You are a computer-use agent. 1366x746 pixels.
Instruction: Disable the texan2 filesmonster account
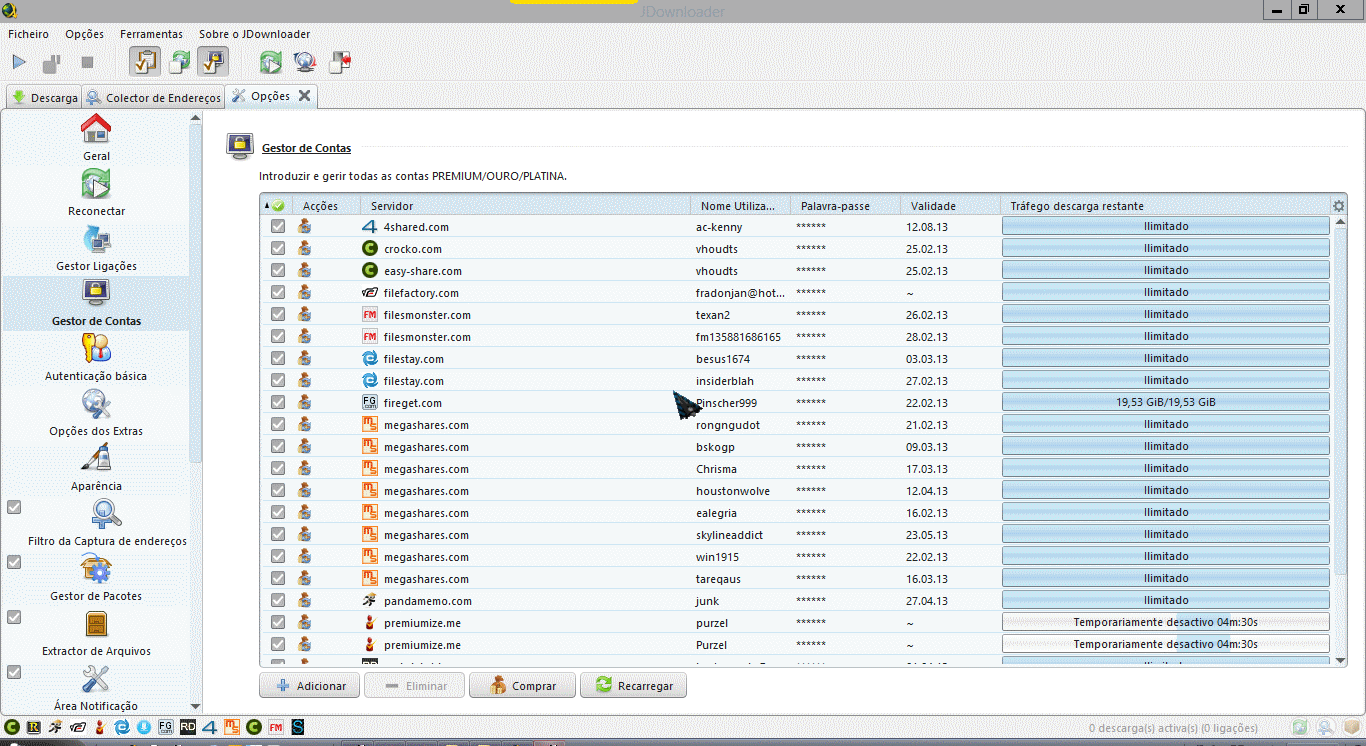[278, 315]
